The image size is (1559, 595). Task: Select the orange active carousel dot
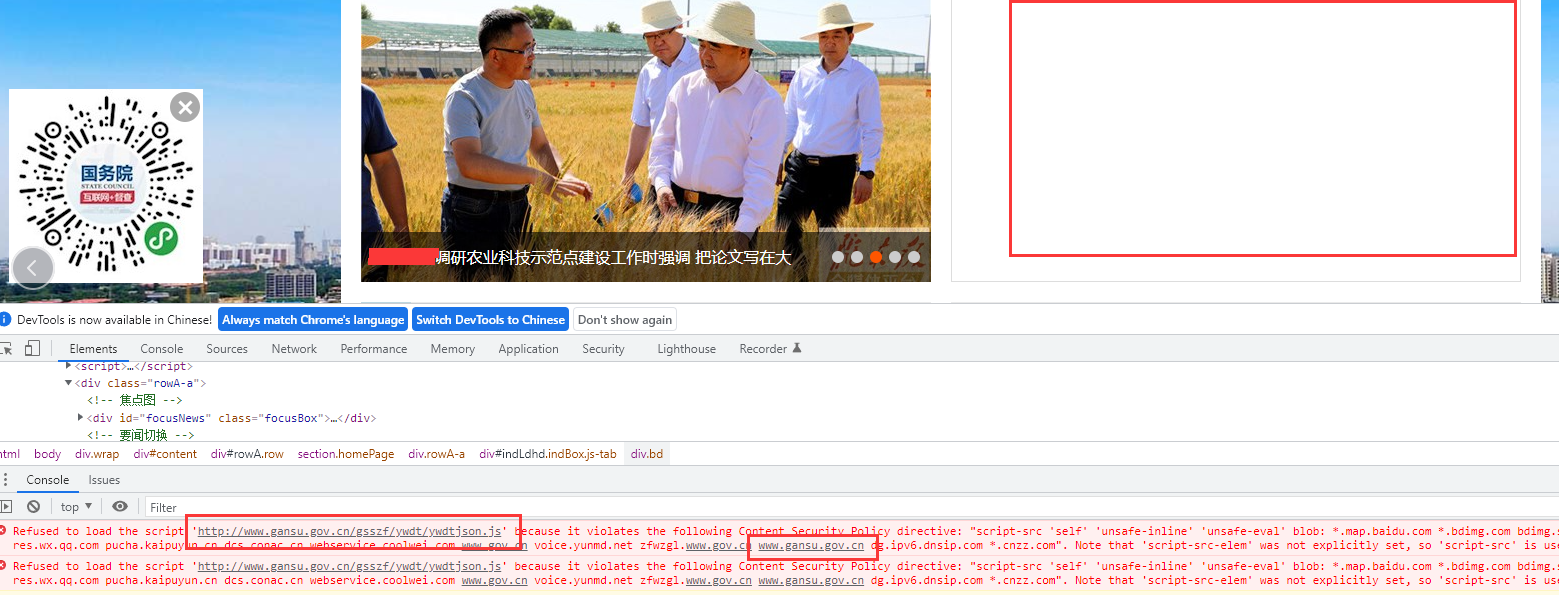[876, 257]
